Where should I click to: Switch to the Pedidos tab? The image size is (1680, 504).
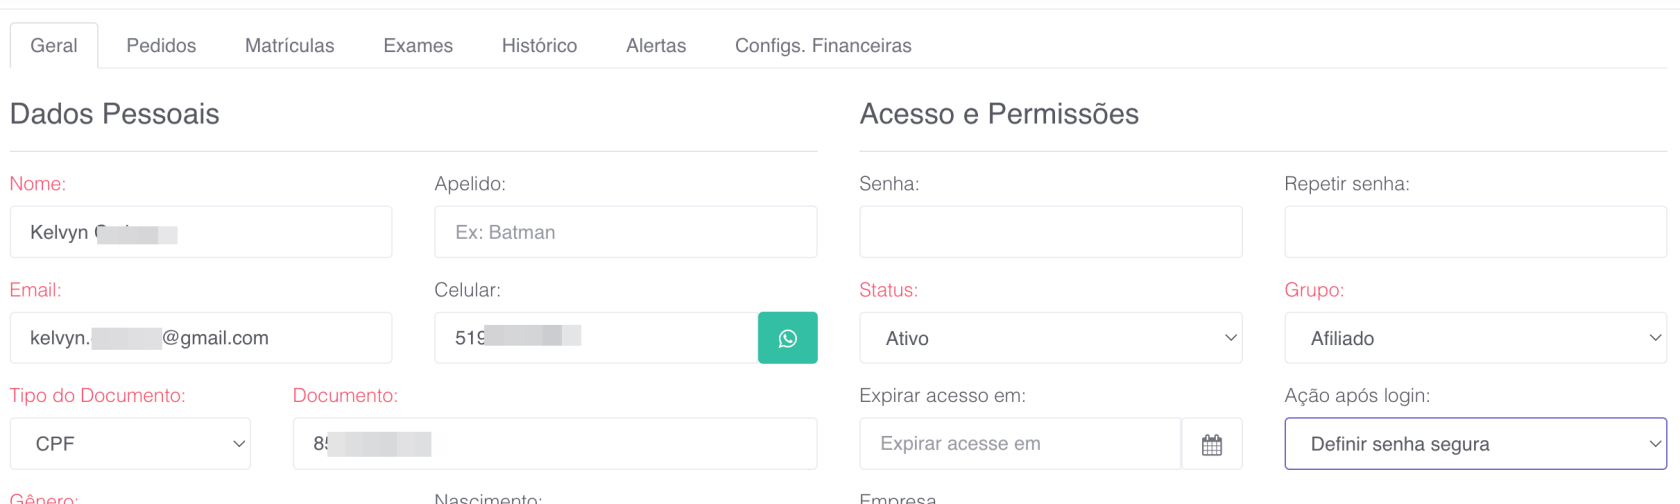pos(161,46)
